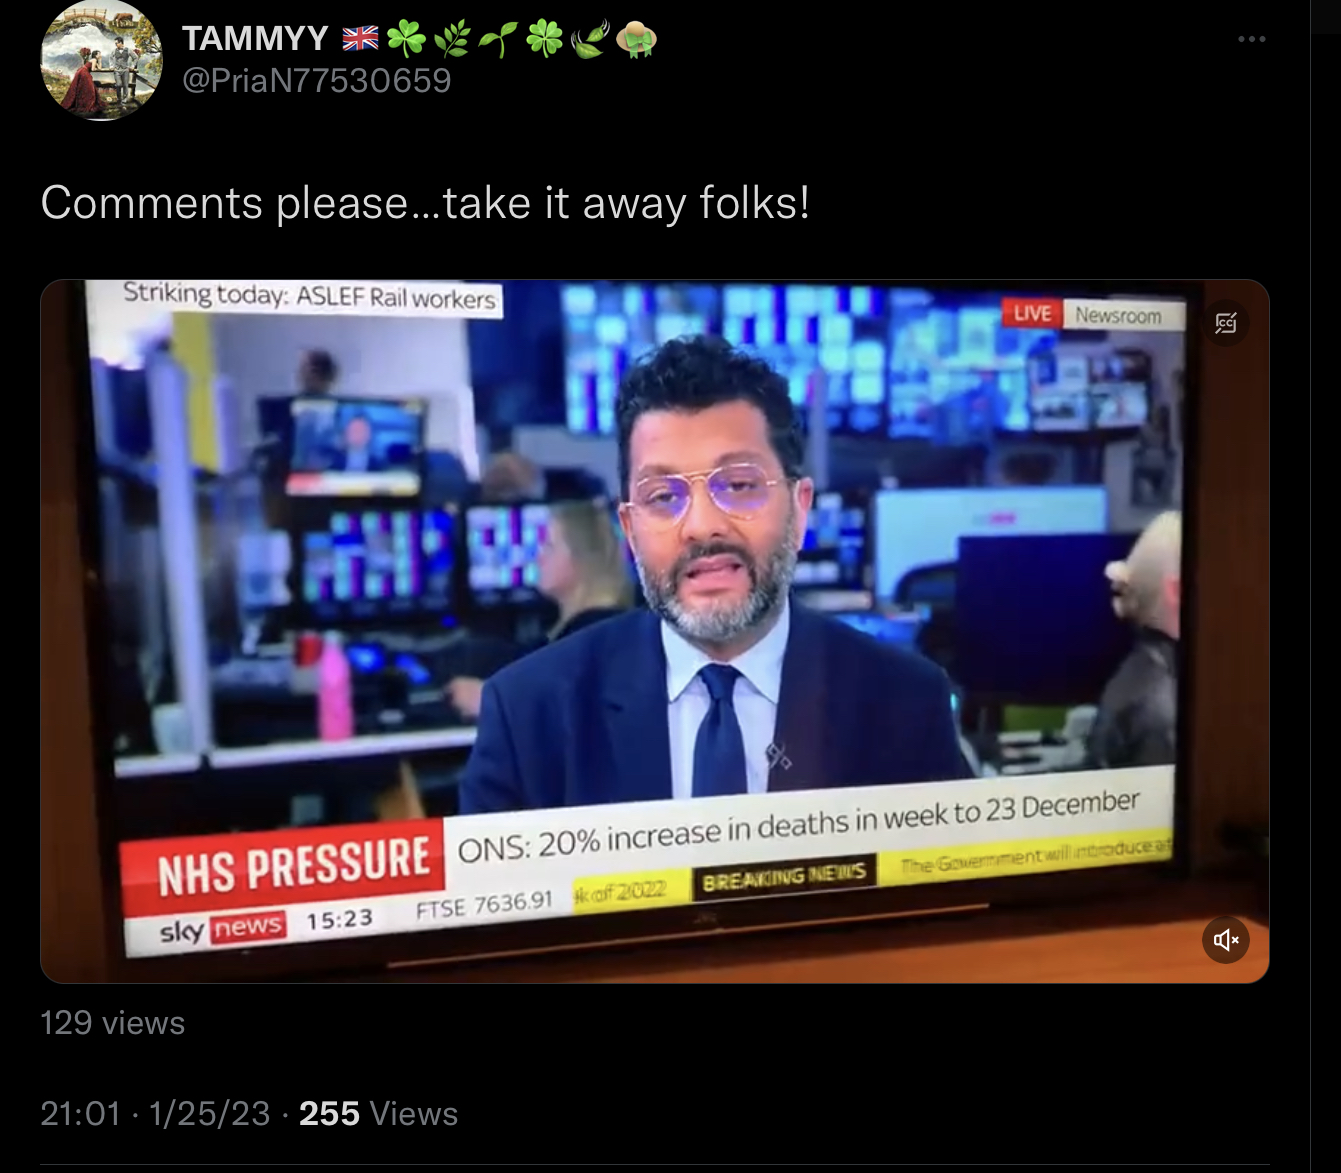
Task: Open the 21:01 tweet timestamp
Action: coord(80,1114)
